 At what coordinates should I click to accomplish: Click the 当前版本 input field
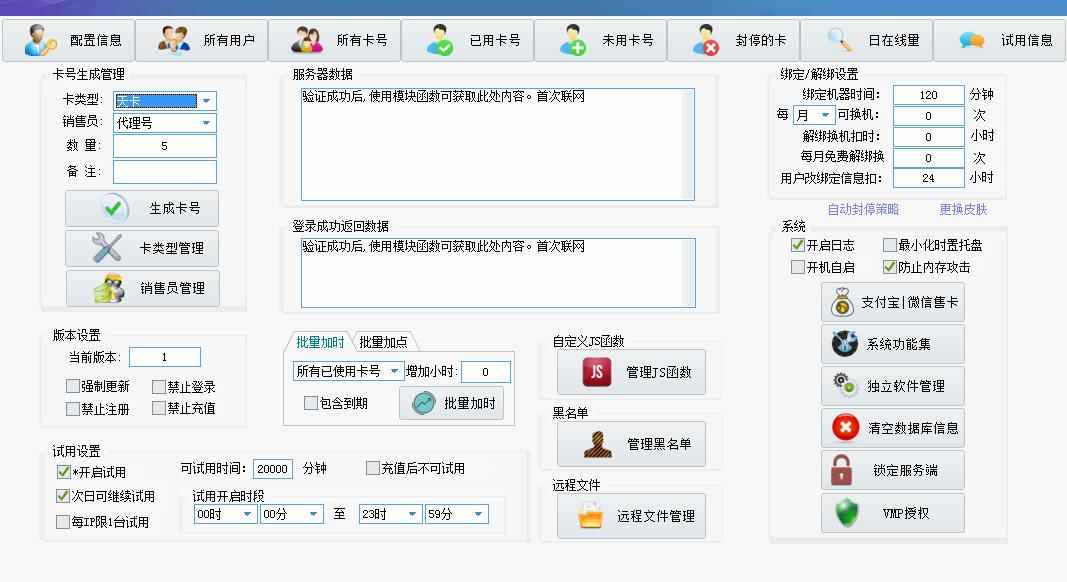click(x=165, y=357)
